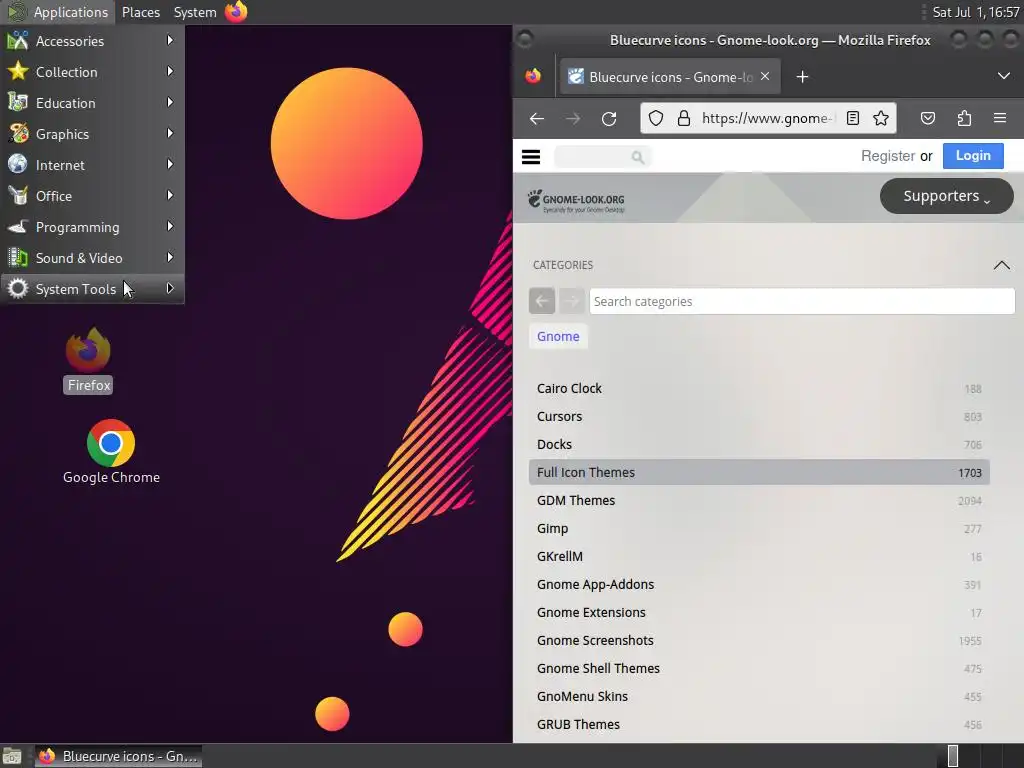
Task: Click the browser forward arrow
Action: coord(573,118)
